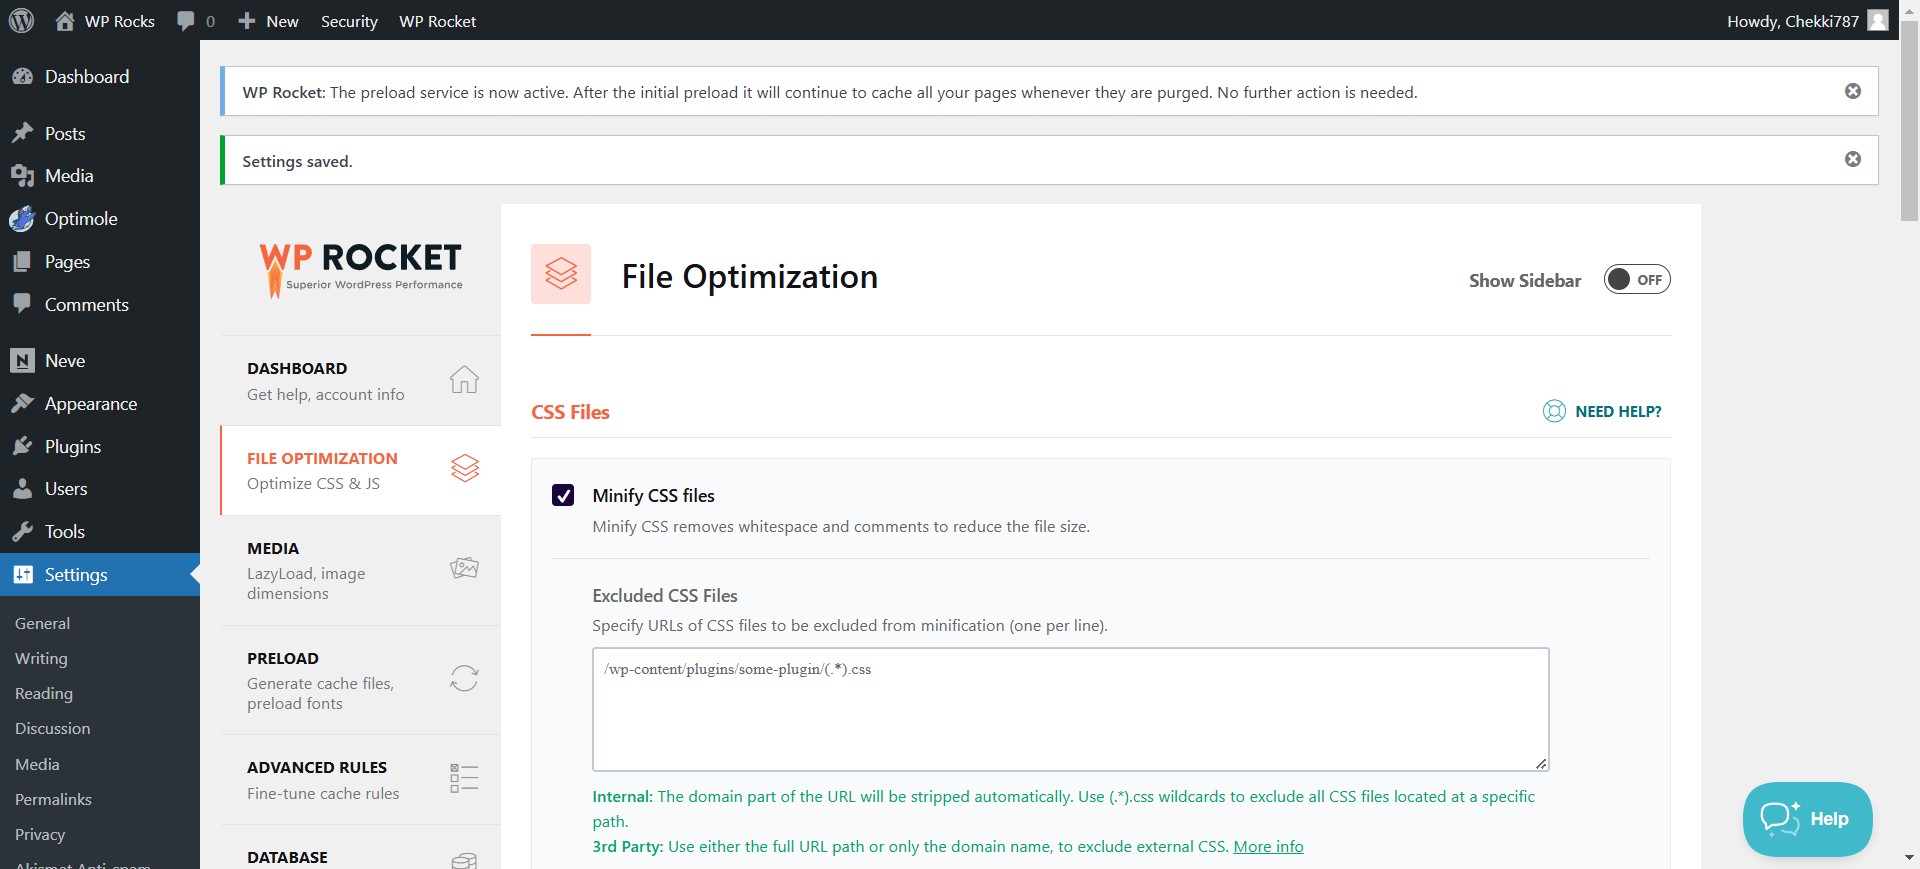Click the Pages icon
The height and width of the screenshot is (869, 1920).
click(x=22, y=261)
